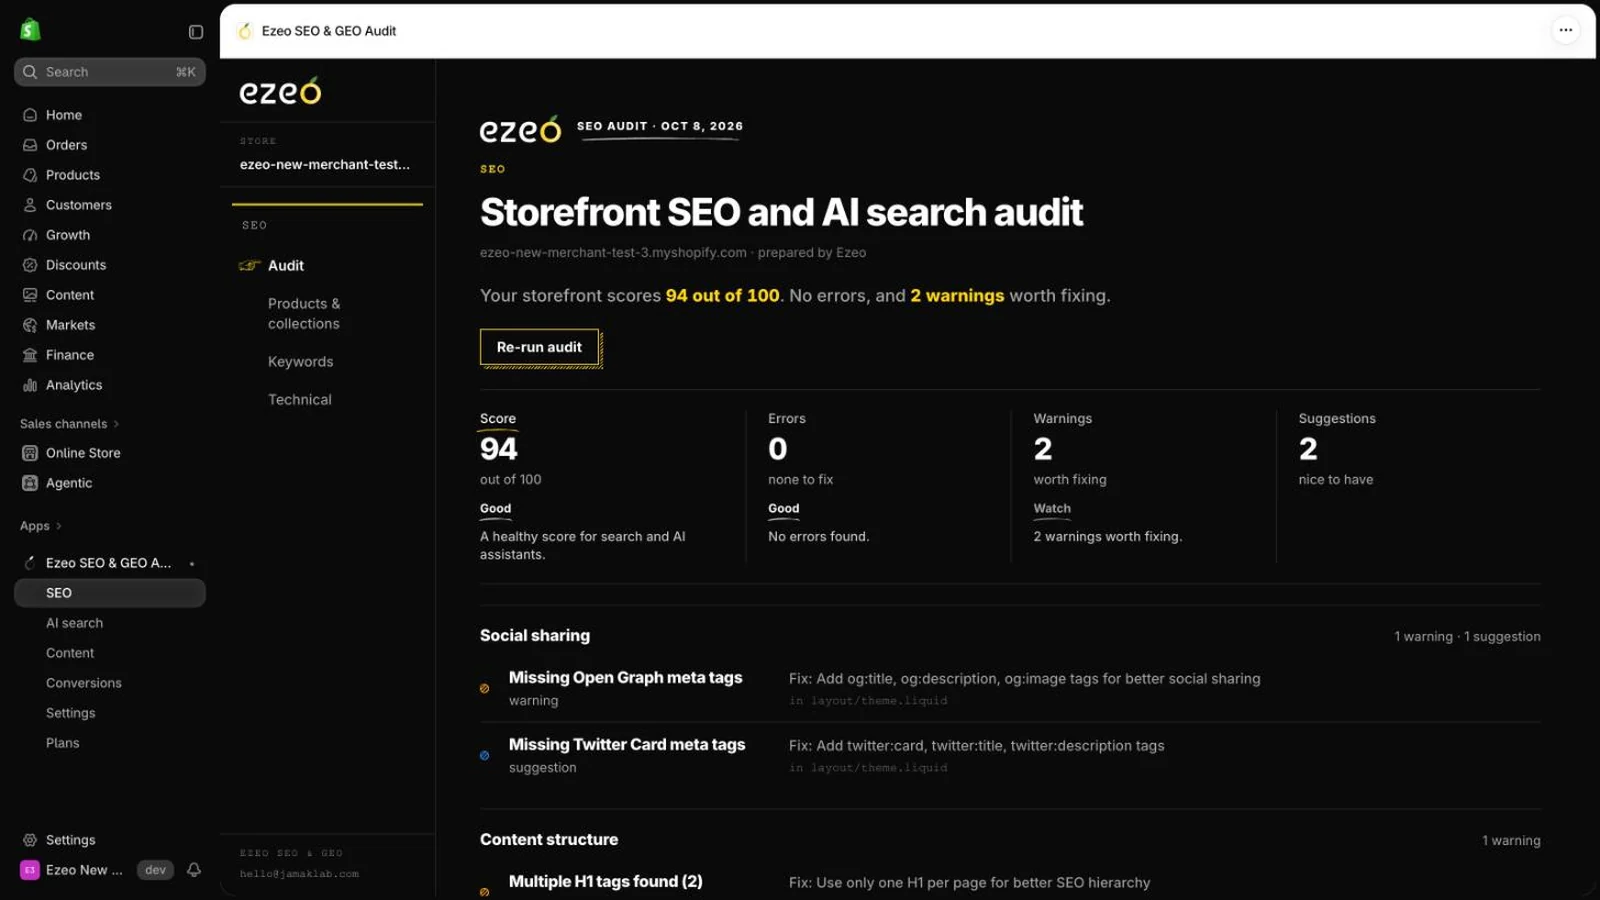Open Keywords nav item

click(x=301, y=362)
